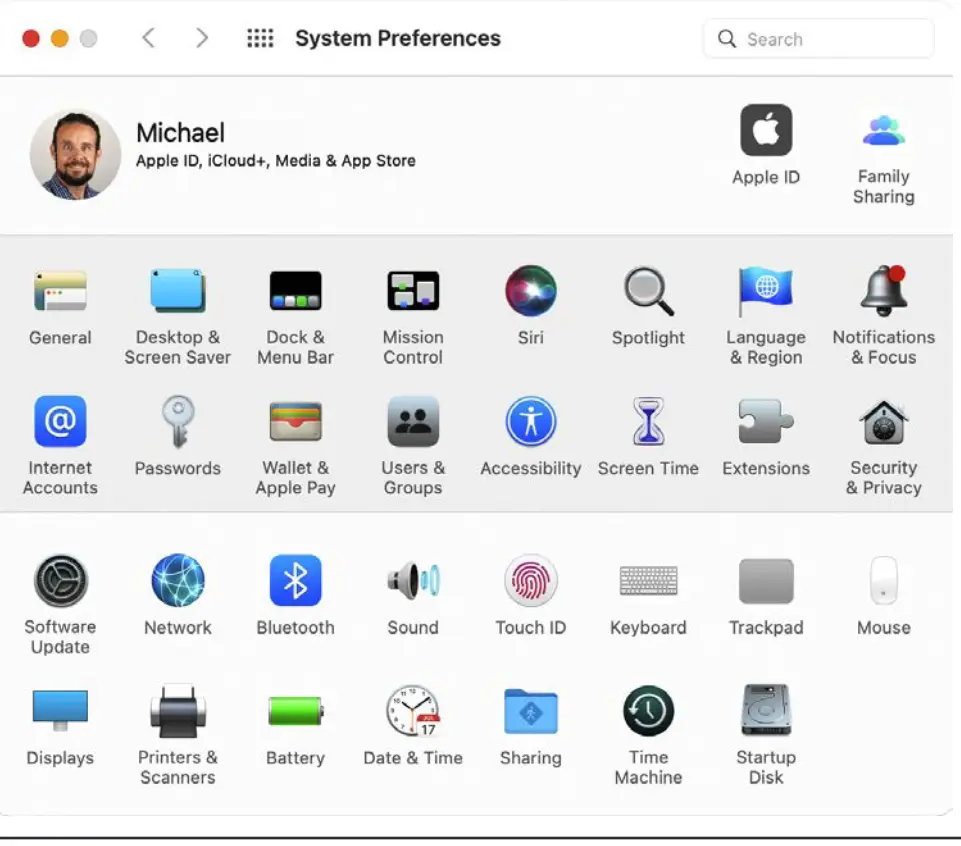Click the forward navigation arrow

point(202,38)
